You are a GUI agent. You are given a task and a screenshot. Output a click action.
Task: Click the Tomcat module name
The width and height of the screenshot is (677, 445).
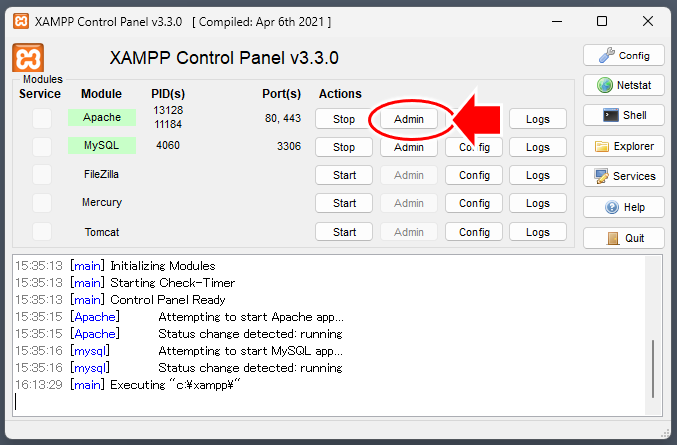click(x=102, y=232)
